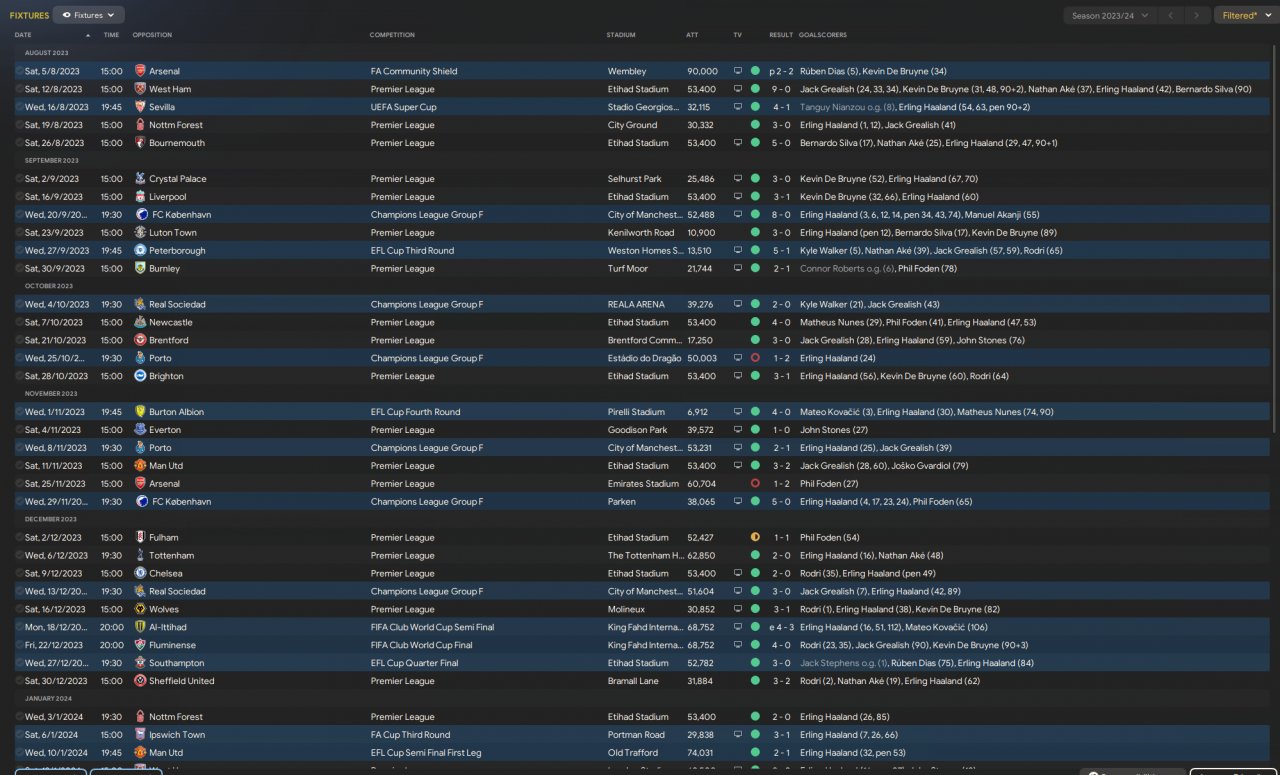Viewport: 1280px width, 775px height.
Task: Tick the selection circle for Sat, 2/9/2023
Action: [18, 179]
